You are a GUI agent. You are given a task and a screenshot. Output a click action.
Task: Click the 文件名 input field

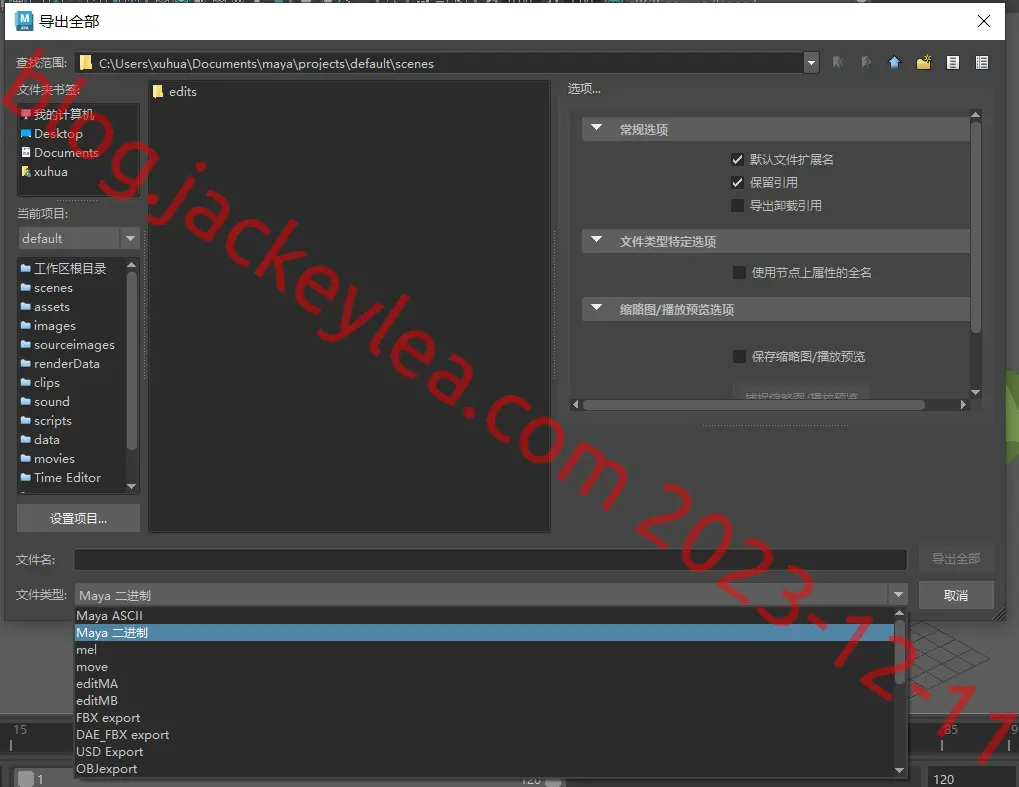pyautogui.click(x=491, y=560)
